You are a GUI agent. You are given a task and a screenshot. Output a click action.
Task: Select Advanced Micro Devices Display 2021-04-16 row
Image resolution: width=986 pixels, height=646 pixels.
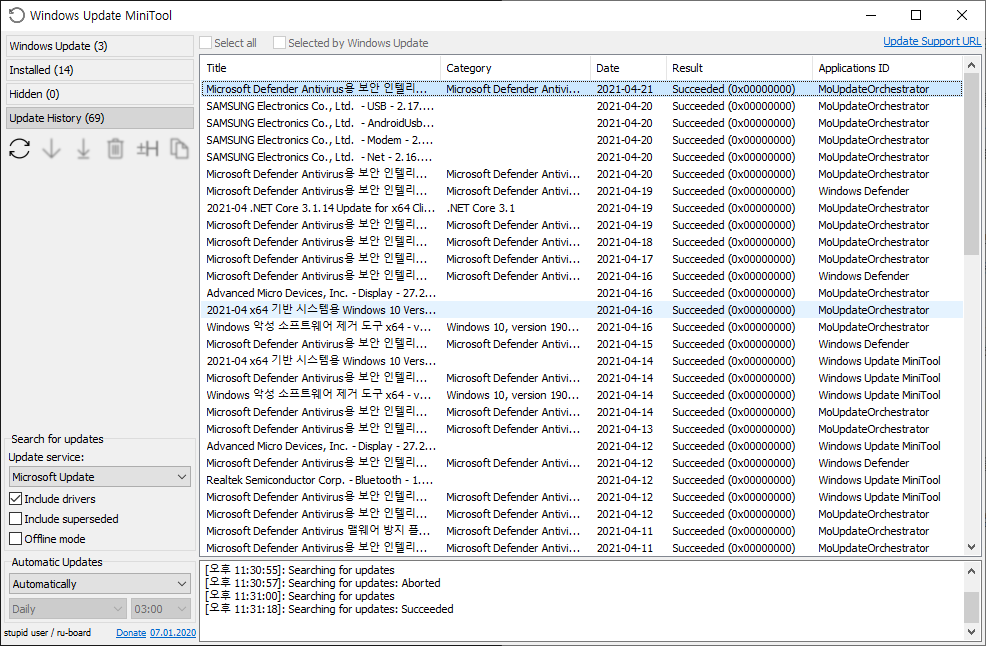582,293
